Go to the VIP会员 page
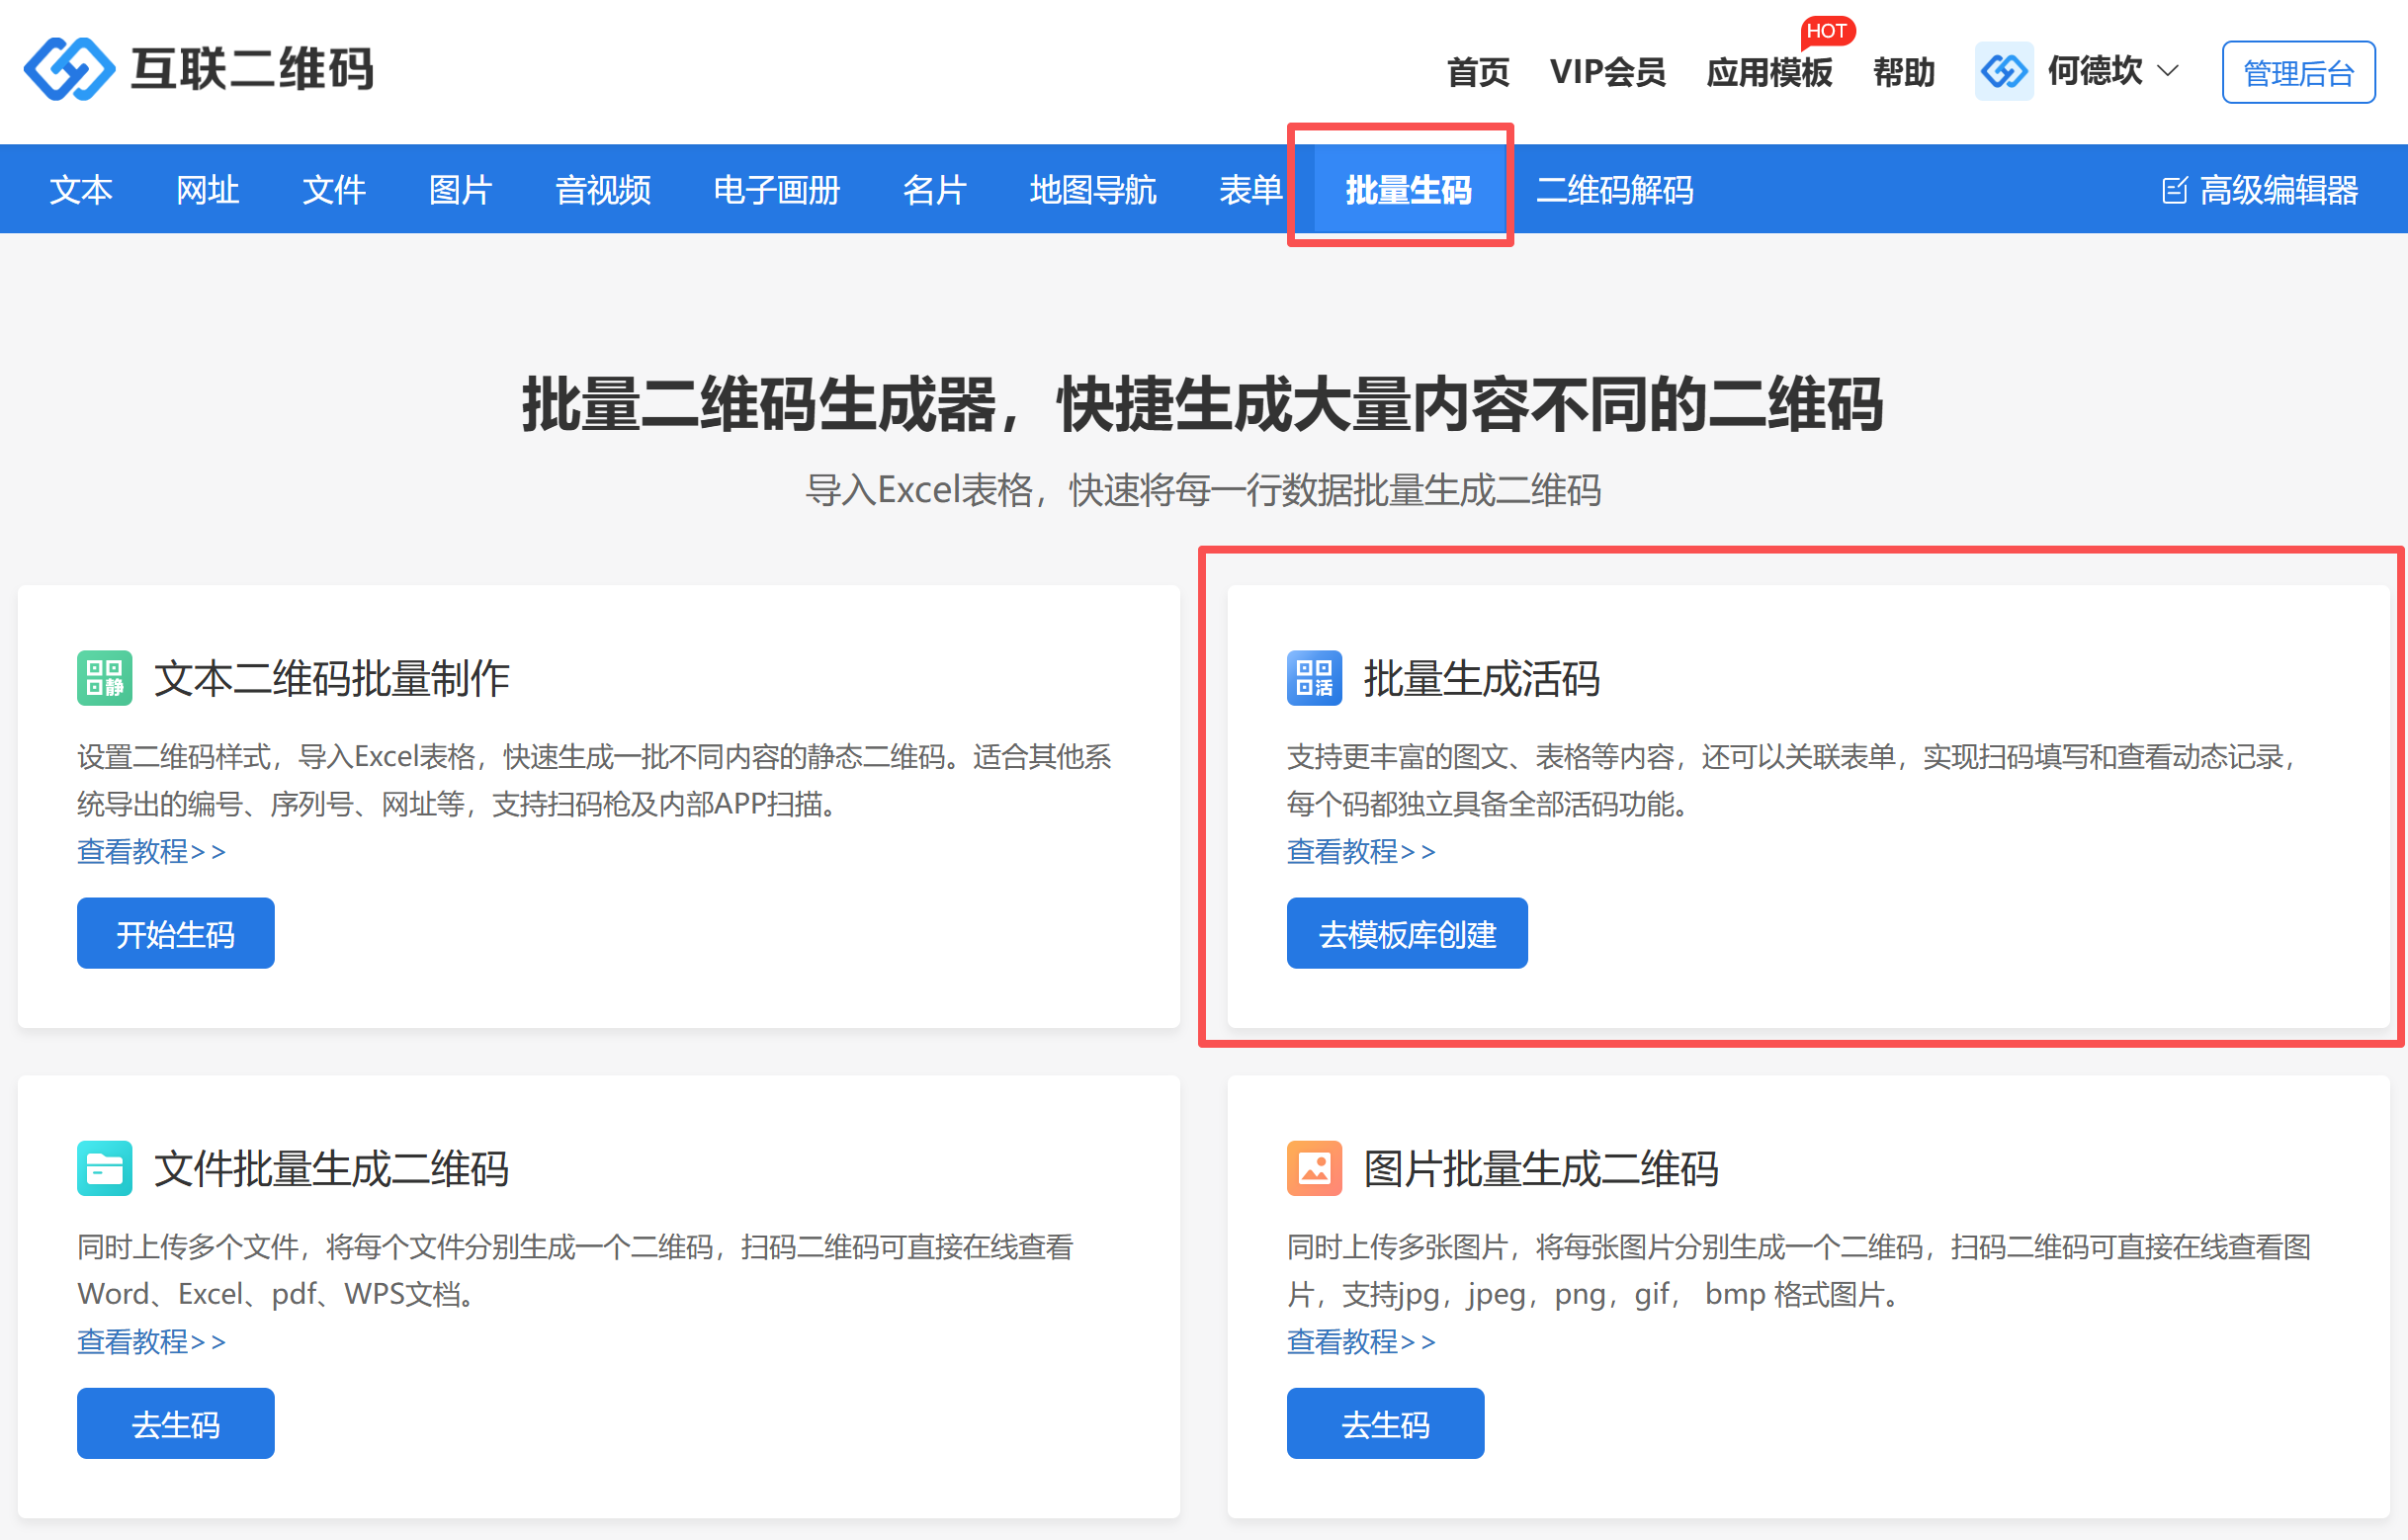The height and width of the screenshot is (1540, 2408). [1607, 72]
